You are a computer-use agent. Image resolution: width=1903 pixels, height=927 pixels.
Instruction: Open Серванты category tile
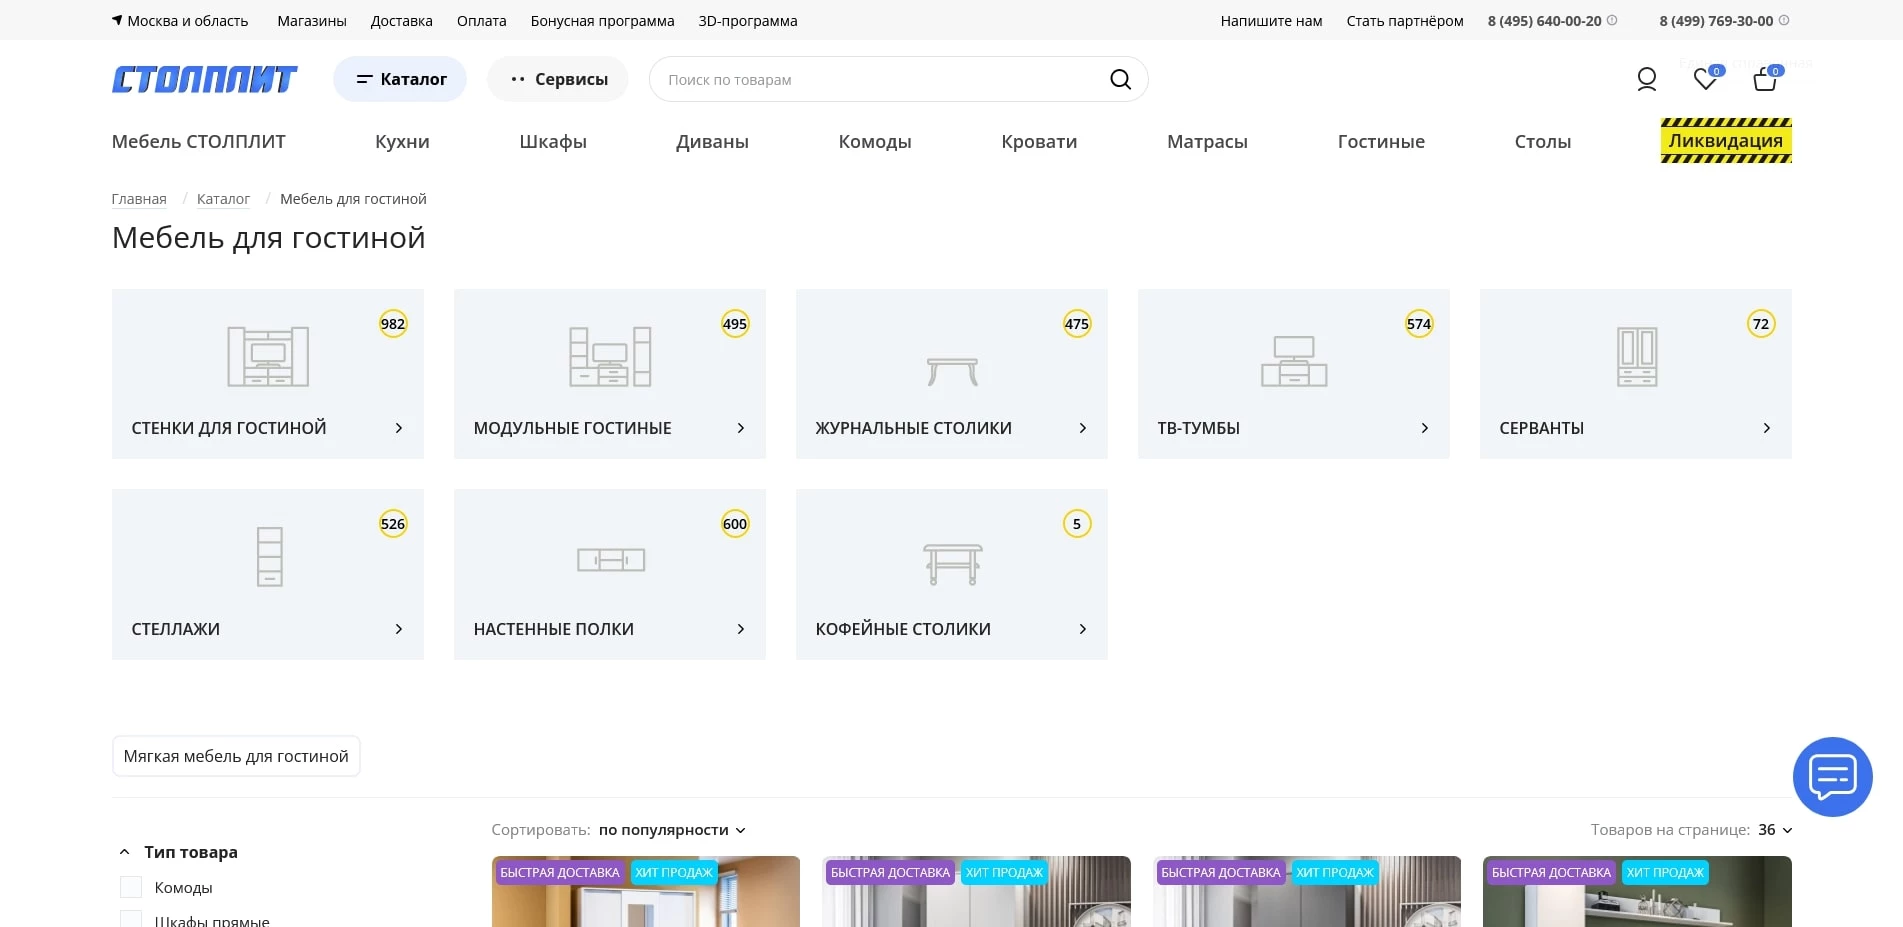tap(1635, 374)
